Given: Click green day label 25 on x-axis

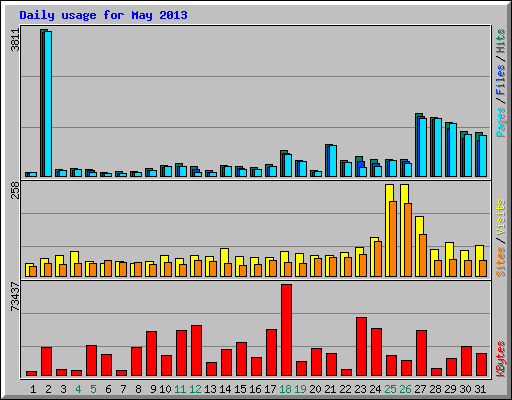Looking at the screenshot, I should pos(390,389).
